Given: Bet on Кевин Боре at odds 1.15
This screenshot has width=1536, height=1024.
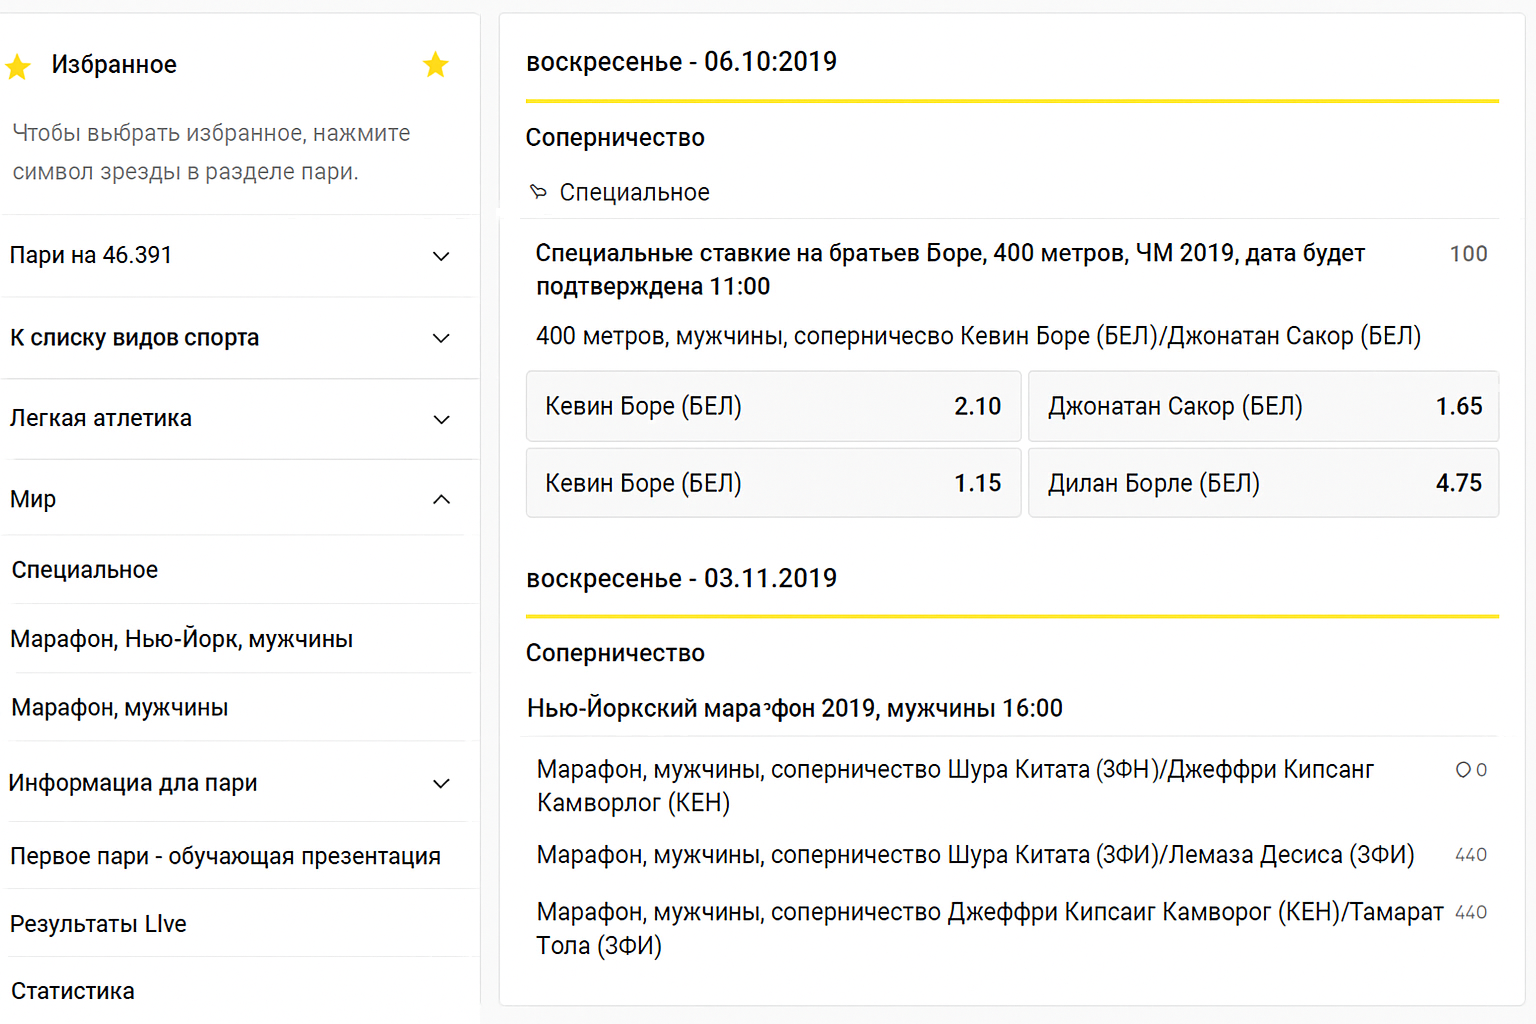Looking at the screenshot, I should click(773, 483).
